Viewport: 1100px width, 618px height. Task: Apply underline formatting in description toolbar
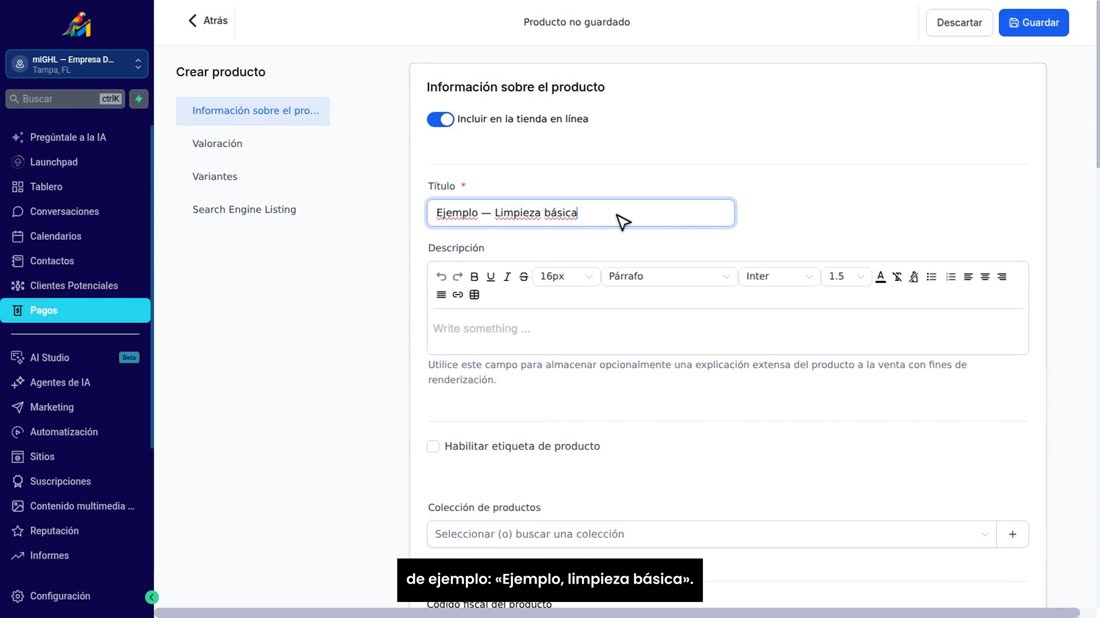490,276
